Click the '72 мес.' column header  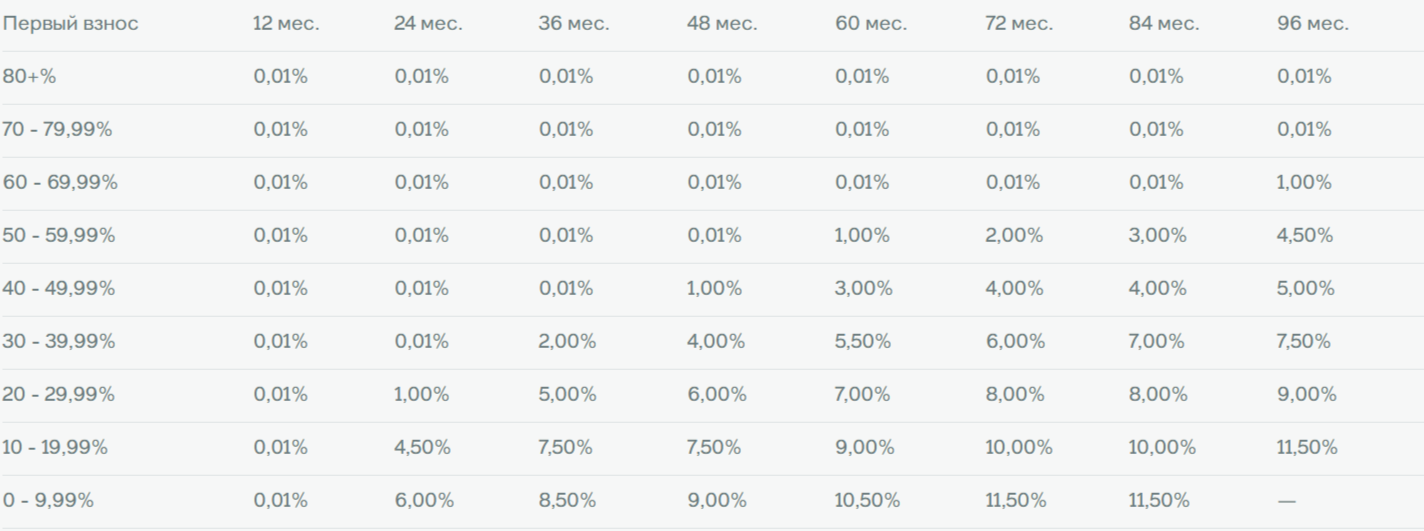pyautogui.click(x=1019, y=24)
